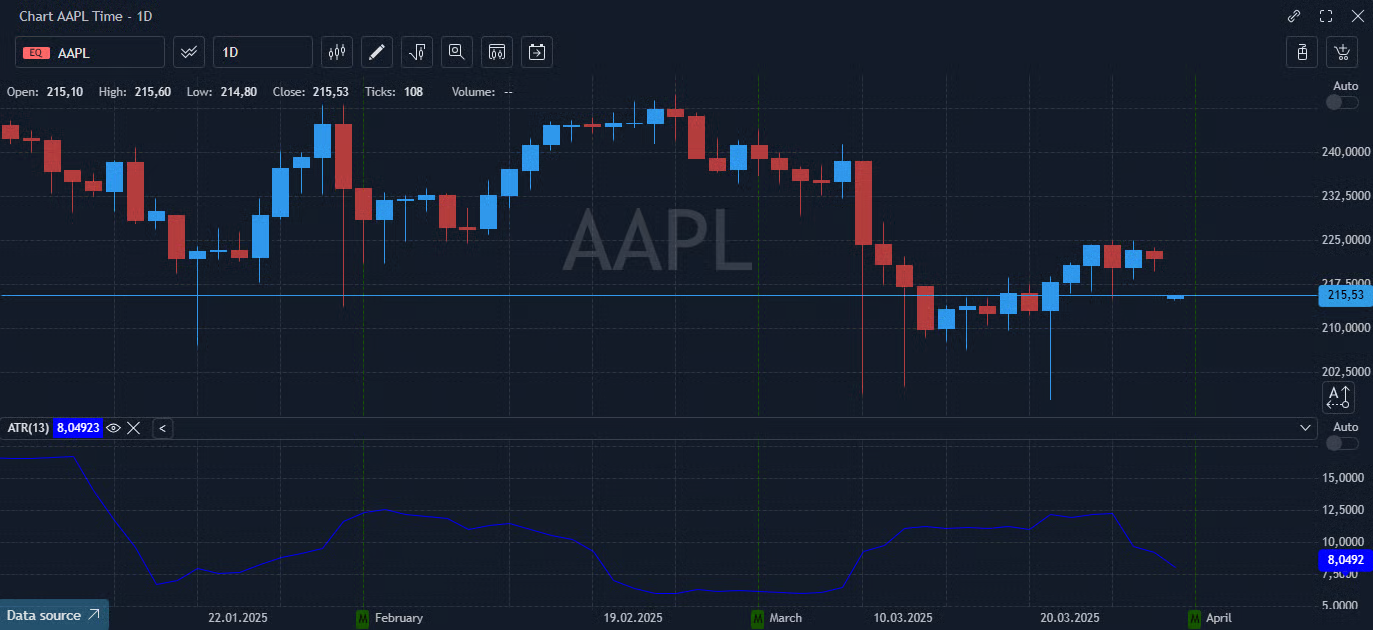Remove the ATR(13) indicator with X

tap(134, 428)
